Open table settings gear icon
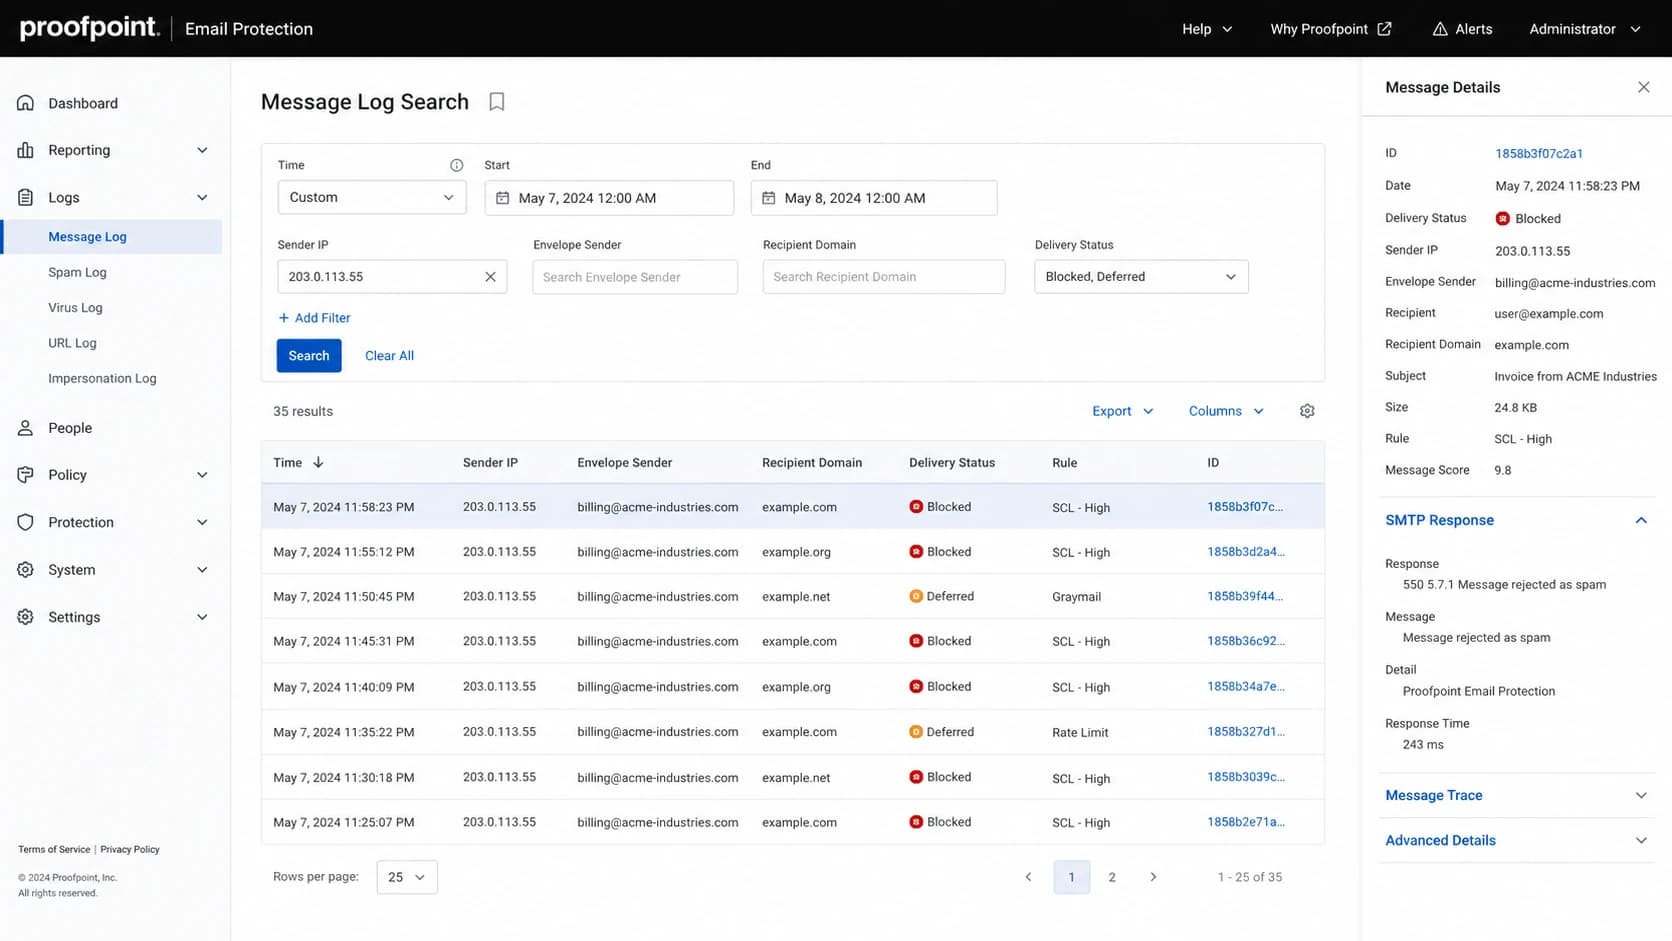This screenshot has height=941, width=1672. click(x=1307, y=411)
